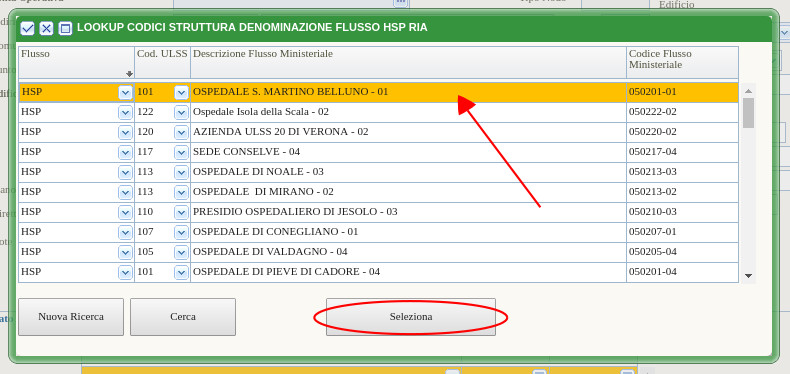Viewport: 790px width, 374px height.
Task: Click the Nuova Ricerca button
Action: (x=71, y=317)
